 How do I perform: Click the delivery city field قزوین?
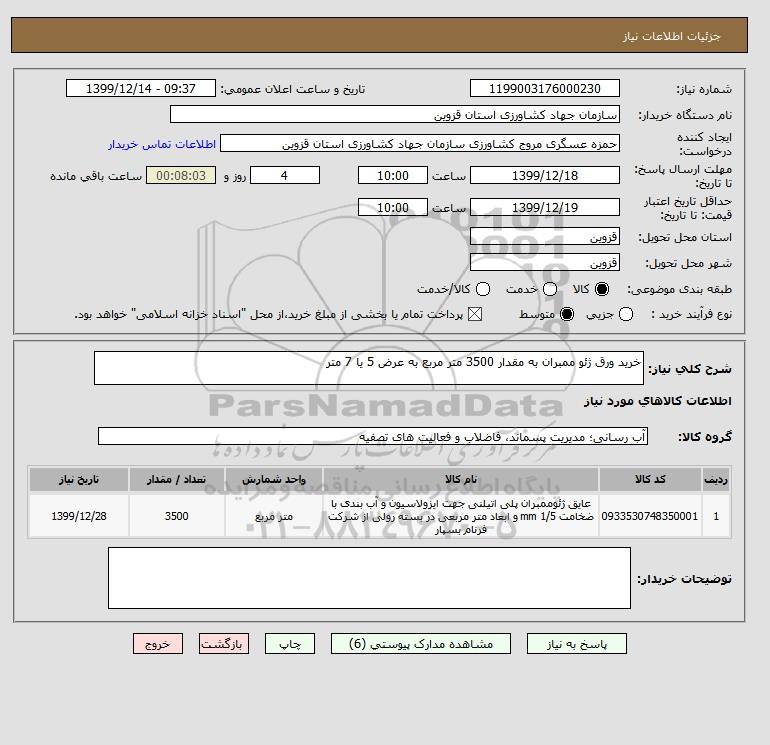coord(545,263)
